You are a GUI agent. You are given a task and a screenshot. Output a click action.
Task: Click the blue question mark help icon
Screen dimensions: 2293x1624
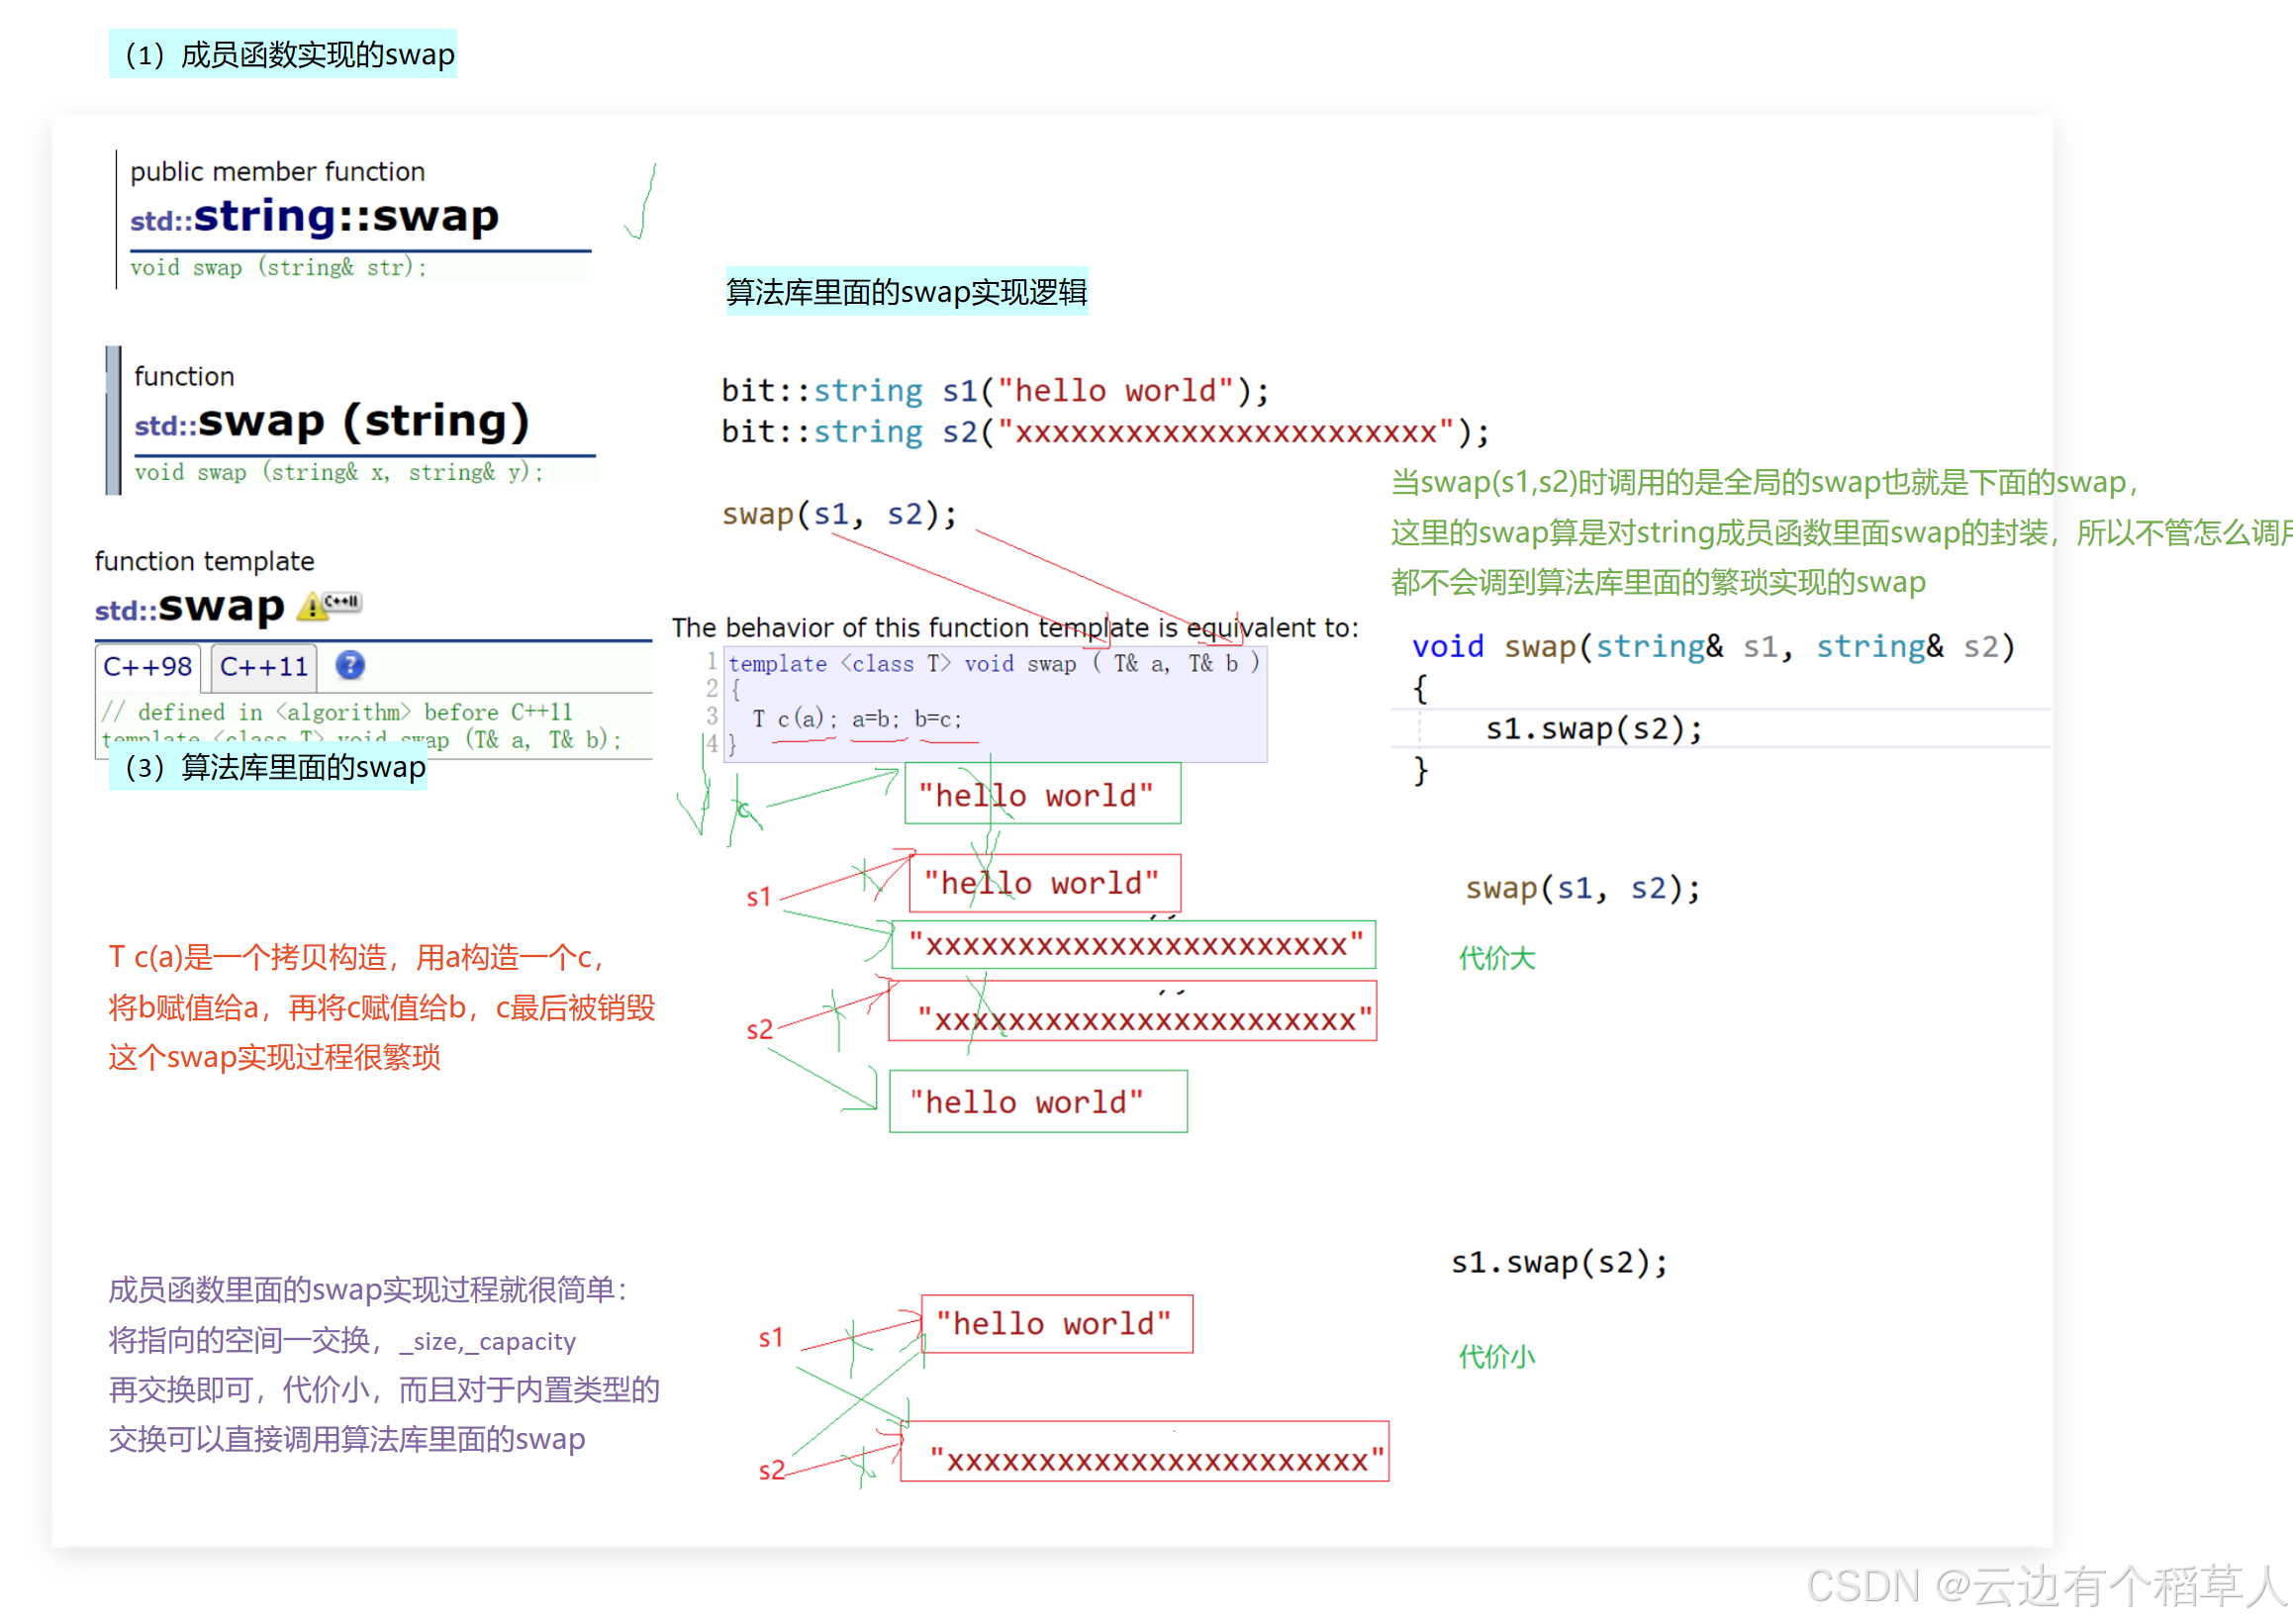pos(350,666)
